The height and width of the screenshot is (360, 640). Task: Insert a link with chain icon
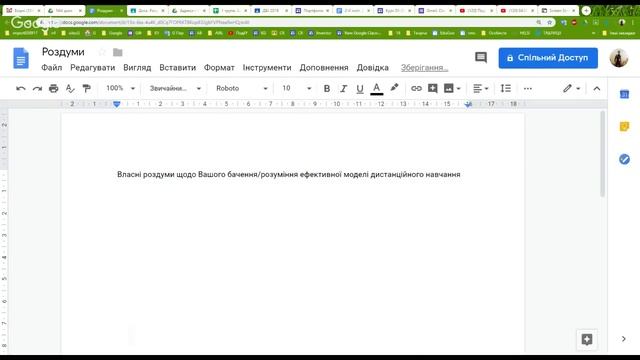coord(416,88)
